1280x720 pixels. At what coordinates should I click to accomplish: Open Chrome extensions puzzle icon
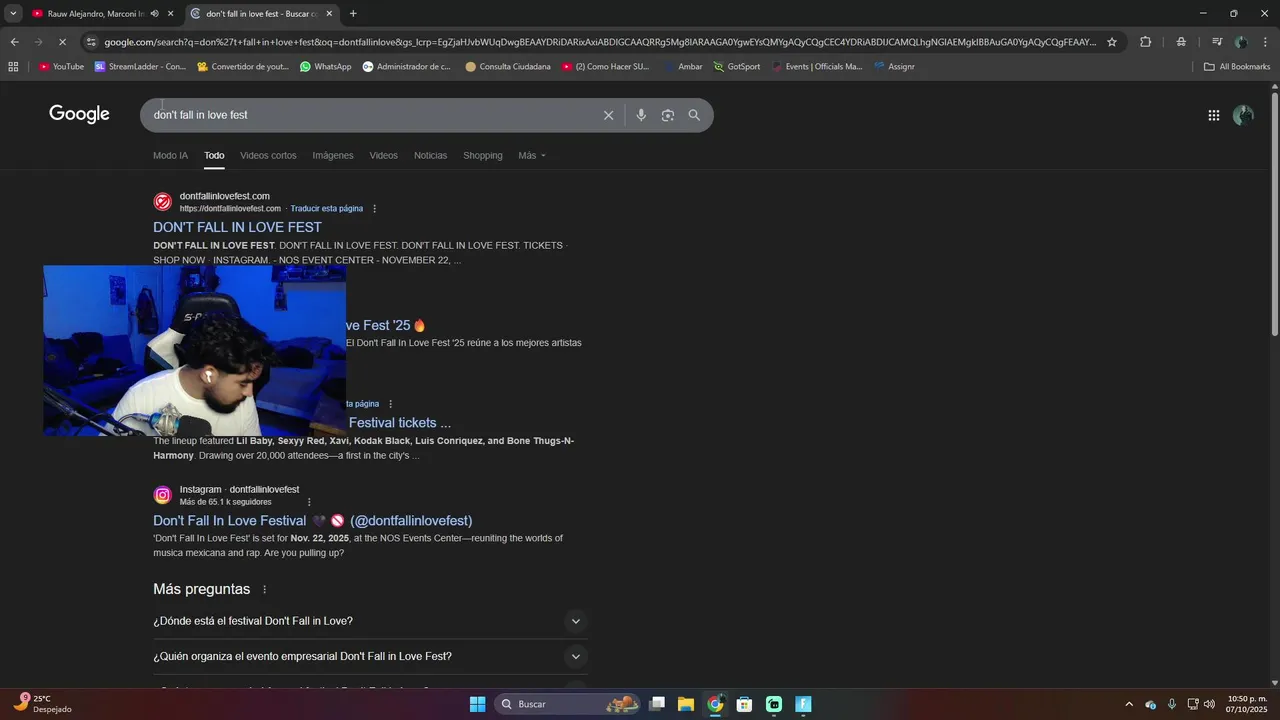click(1145, 42)
